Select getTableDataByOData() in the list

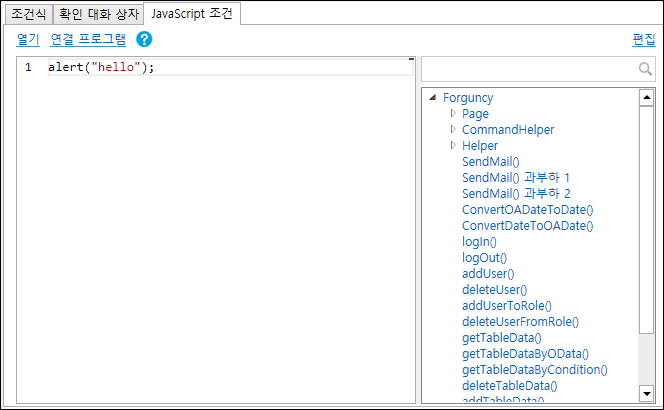pos(525,354)
